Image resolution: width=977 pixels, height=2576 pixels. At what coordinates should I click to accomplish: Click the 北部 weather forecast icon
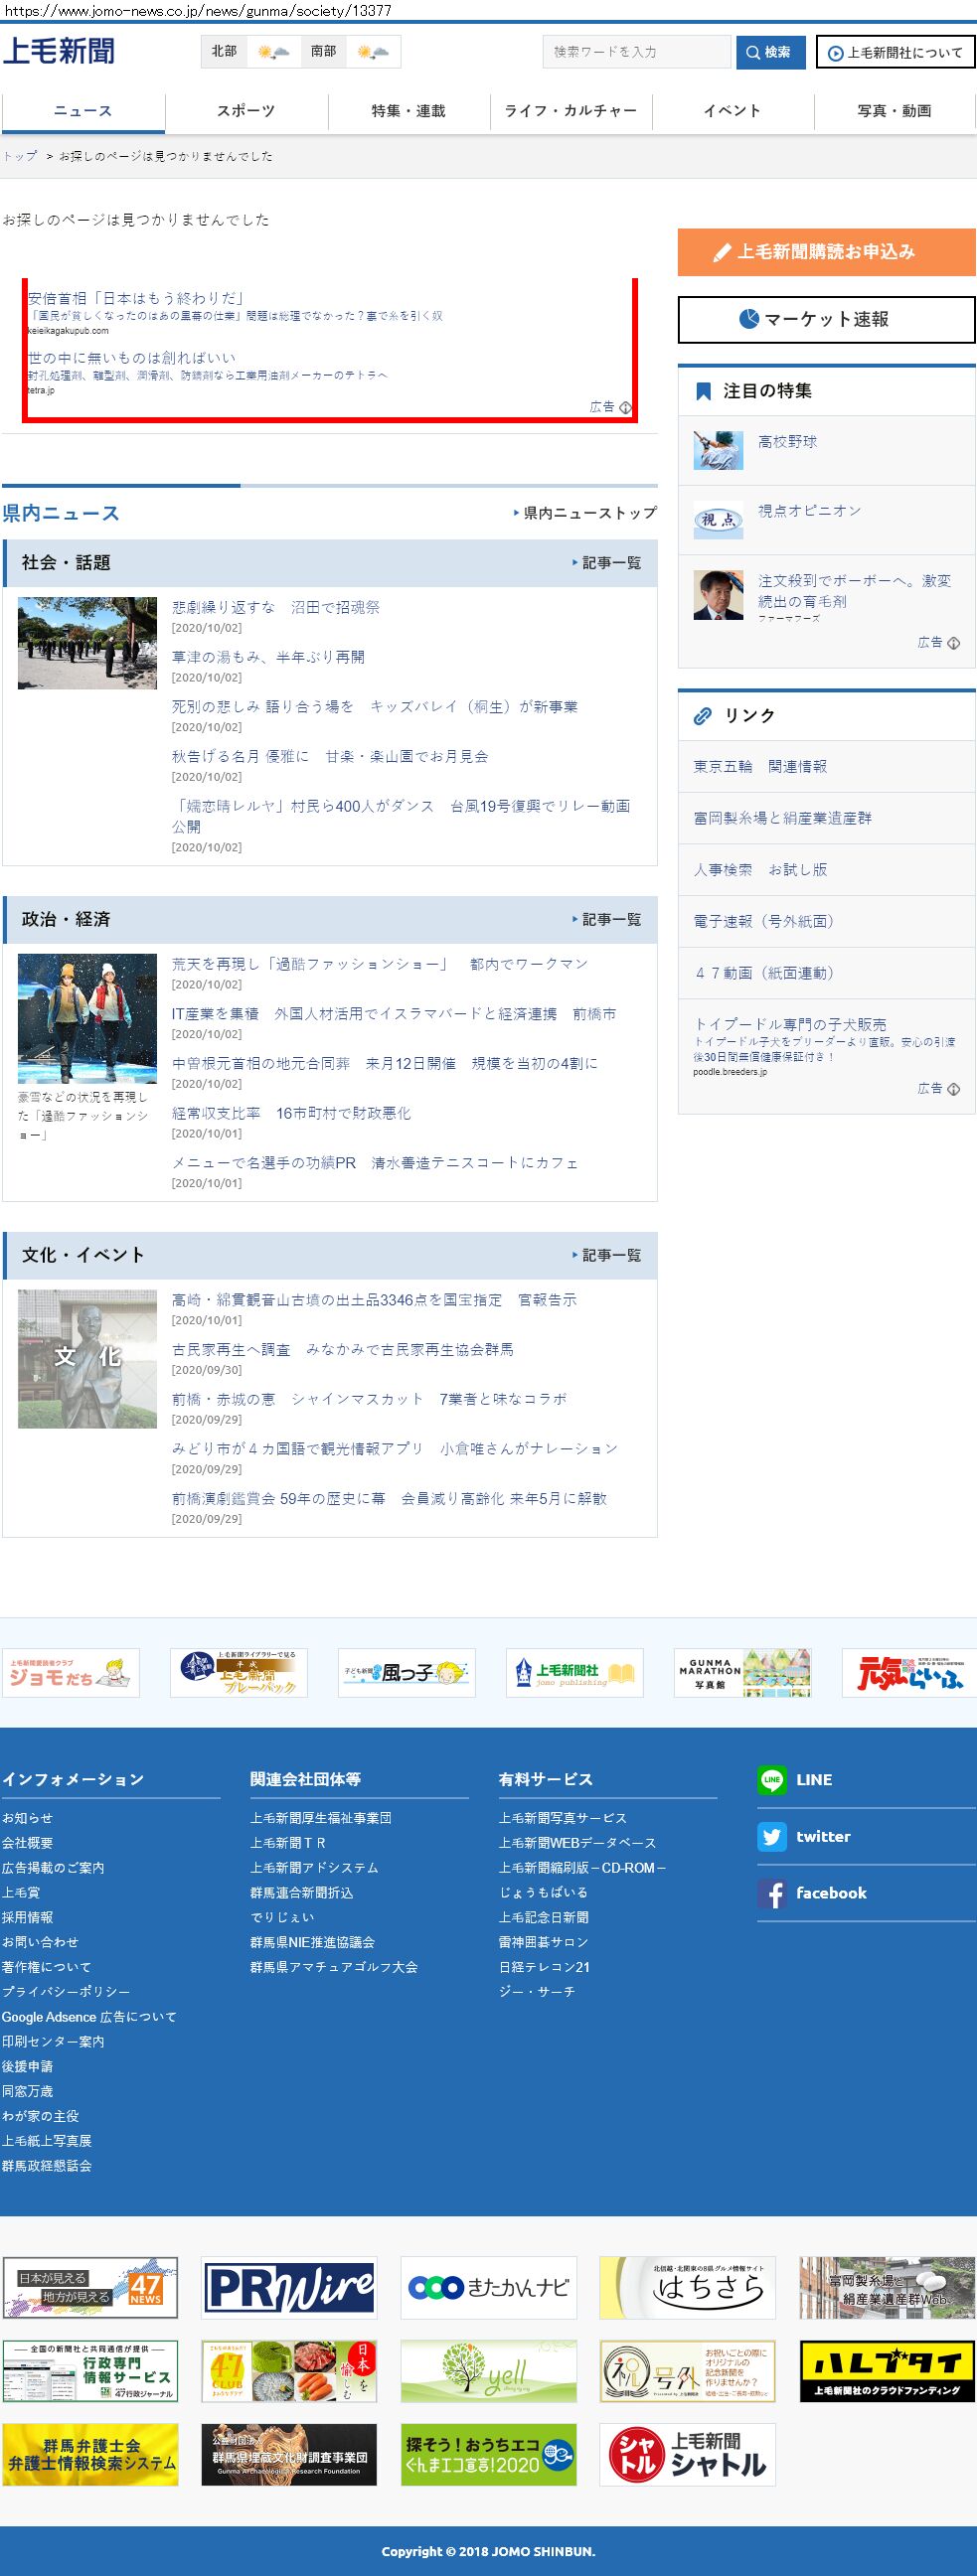pos(273,52)
